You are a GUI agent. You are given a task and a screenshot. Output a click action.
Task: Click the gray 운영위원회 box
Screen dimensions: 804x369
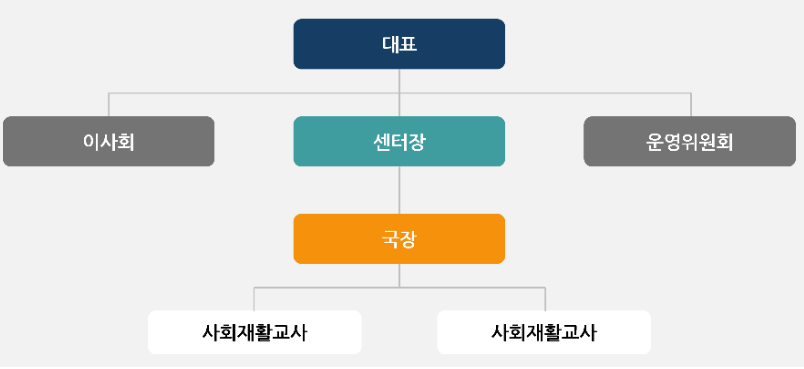tap(690, 141)
